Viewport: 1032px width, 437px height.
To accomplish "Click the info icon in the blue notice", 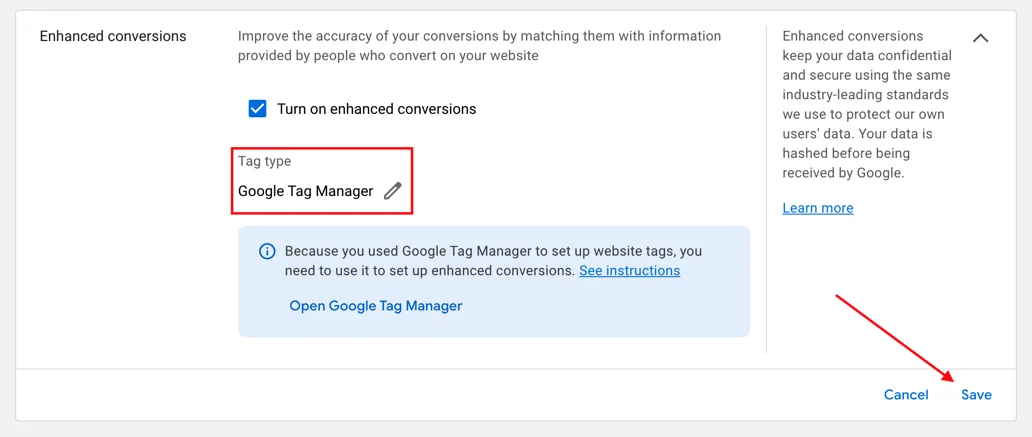I will click(267, 251).
